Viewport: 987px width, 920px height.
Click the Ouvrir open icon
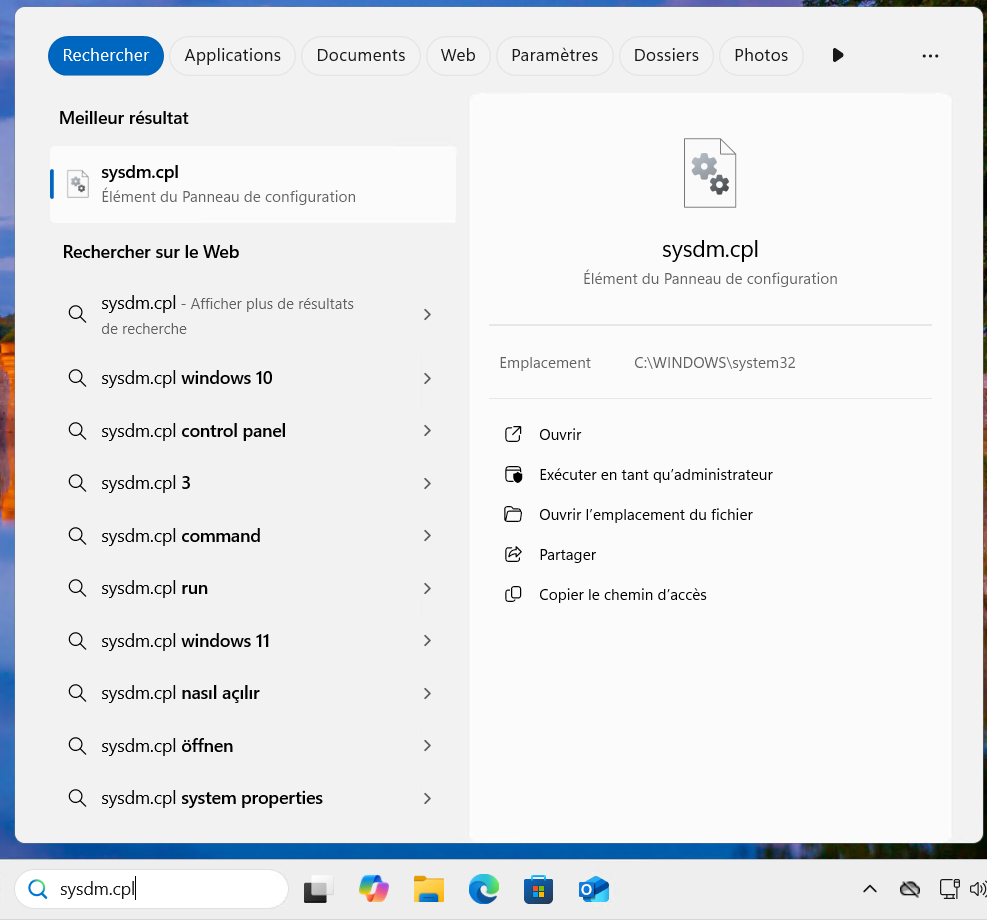pos(513,435)
